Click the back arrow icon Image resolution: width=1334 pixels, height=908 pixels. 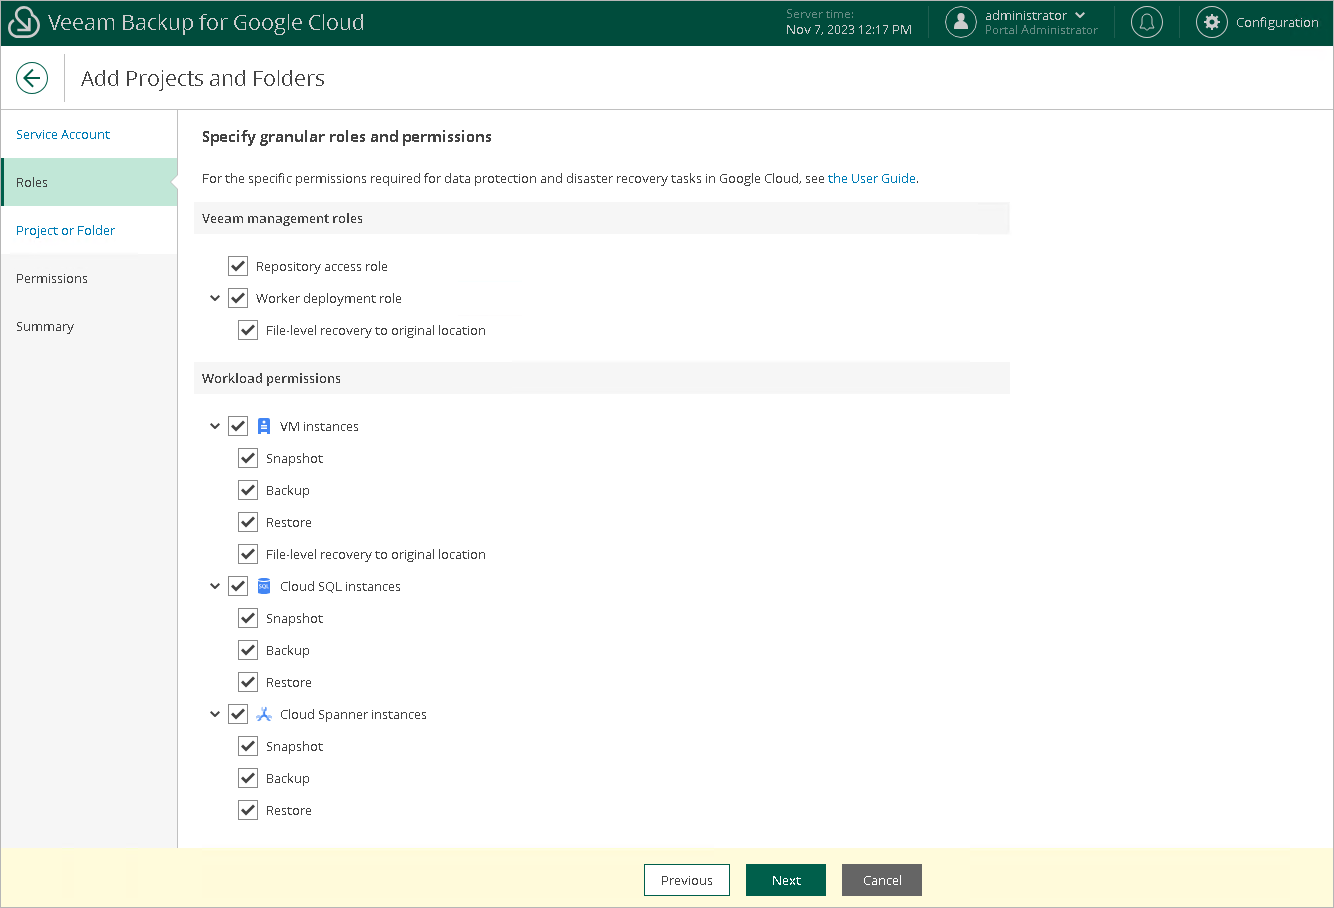point(32,78)
